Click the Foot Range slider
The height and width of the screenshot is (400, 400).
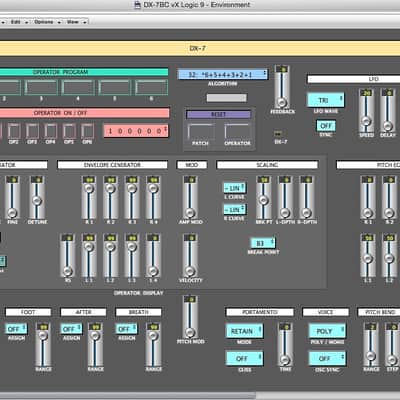tap(43, 345)
